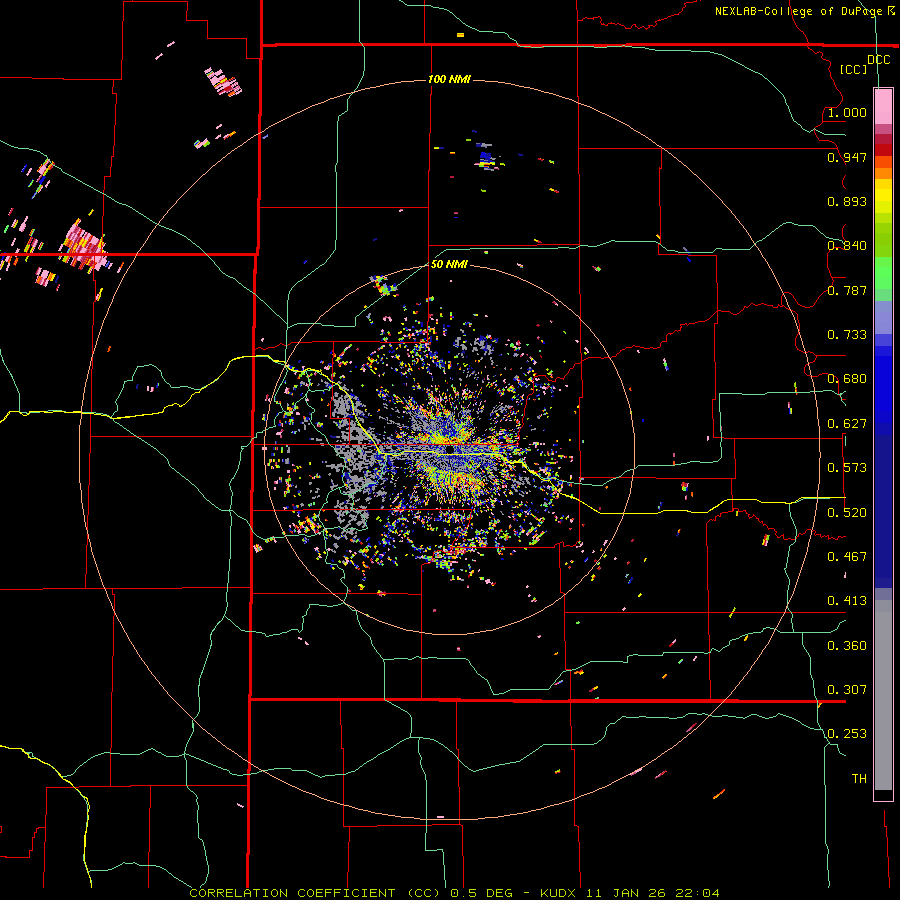Click the TH label on the scale
The image size is (900, 900).
[859, 779]
